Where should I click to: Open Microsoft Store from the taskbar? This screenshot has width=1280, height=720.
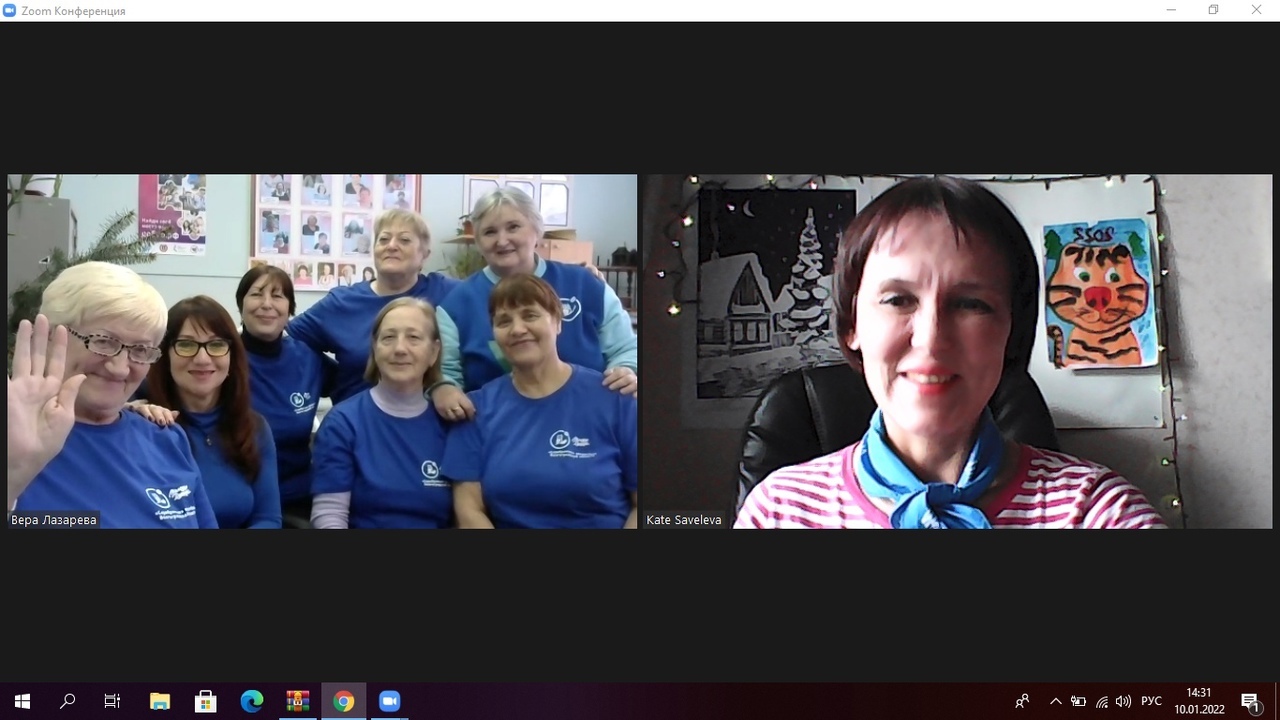pos(205,701)
